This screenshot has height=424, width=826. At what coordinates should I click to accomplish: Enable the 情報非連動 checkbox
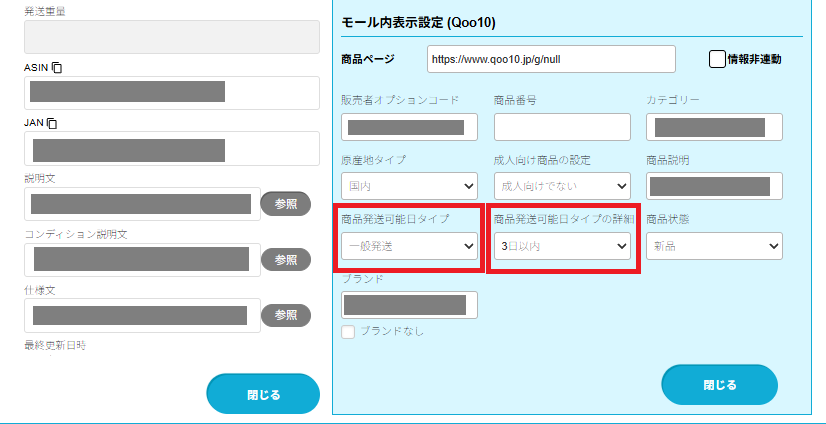pos(717,59)
